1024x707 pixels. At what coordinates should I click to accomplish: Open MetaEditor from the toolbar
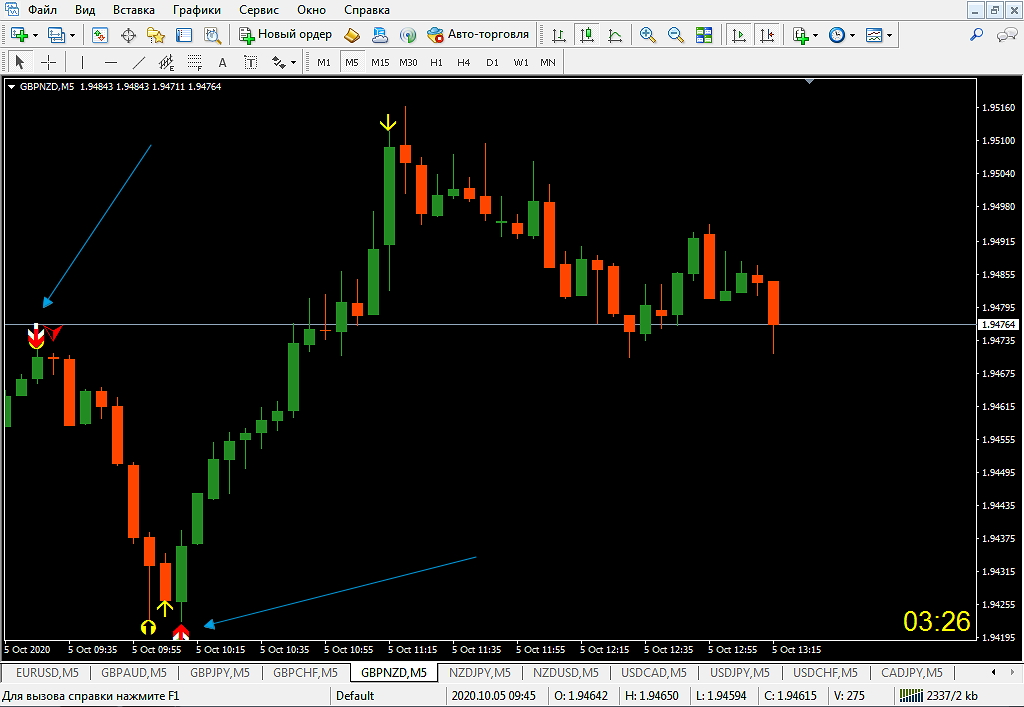[352, 35]
